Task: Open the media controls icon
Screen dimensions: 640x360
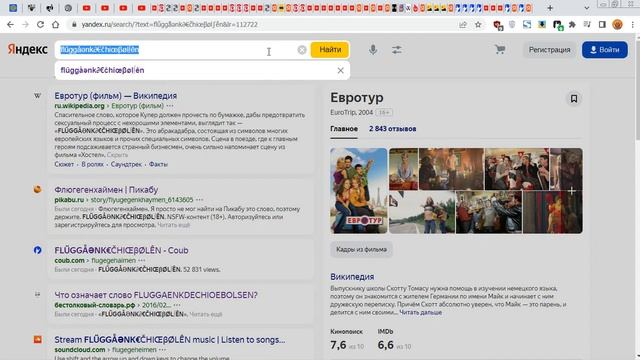Action: coord(587,24)
